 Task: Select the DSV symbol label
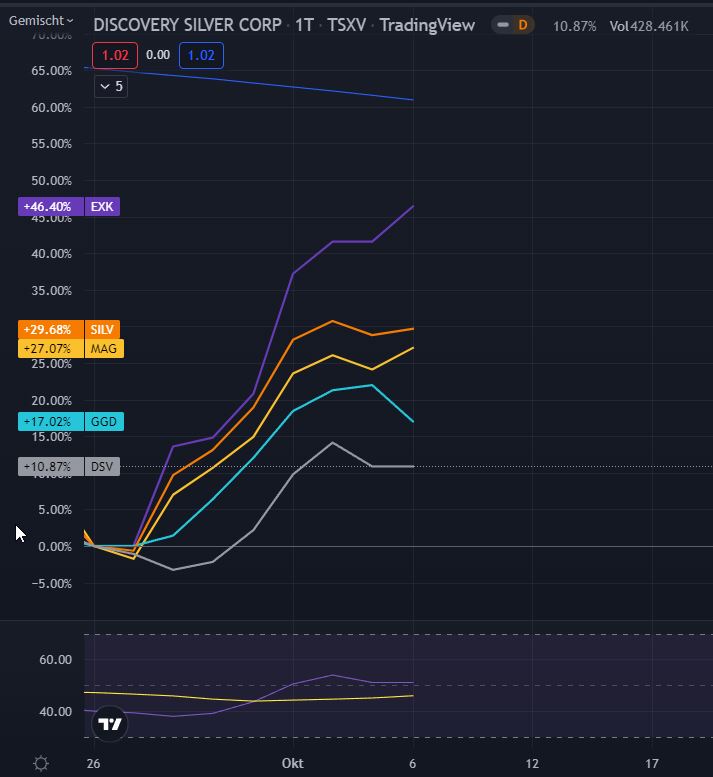tap(102, 466)
